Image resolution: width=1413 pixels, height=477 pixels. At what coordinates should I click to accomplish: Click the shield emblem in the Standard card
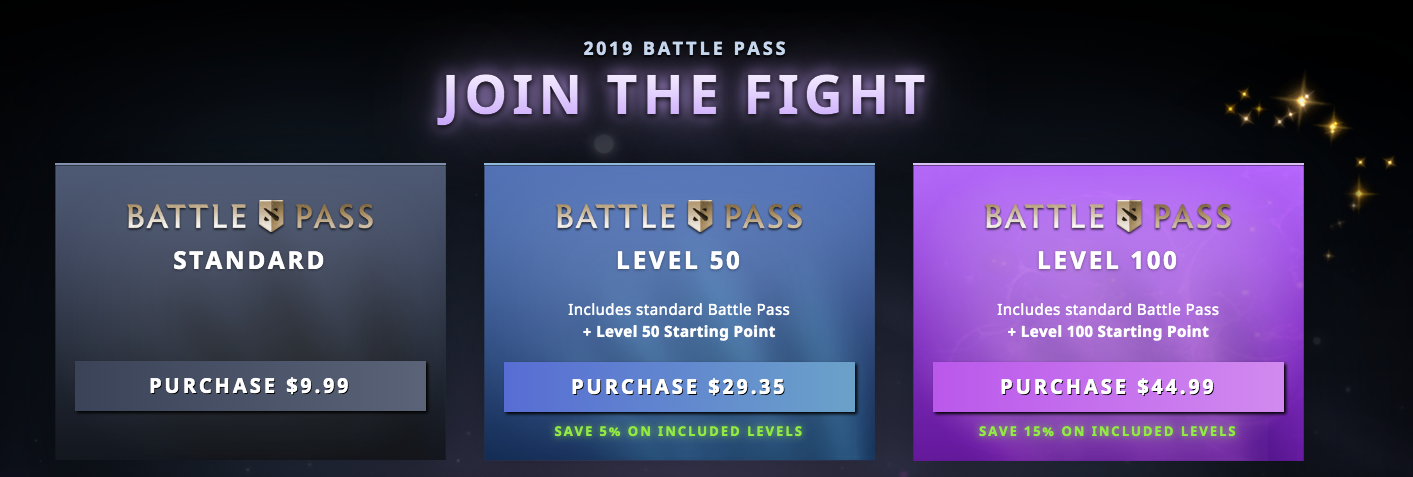pos(271,216)
